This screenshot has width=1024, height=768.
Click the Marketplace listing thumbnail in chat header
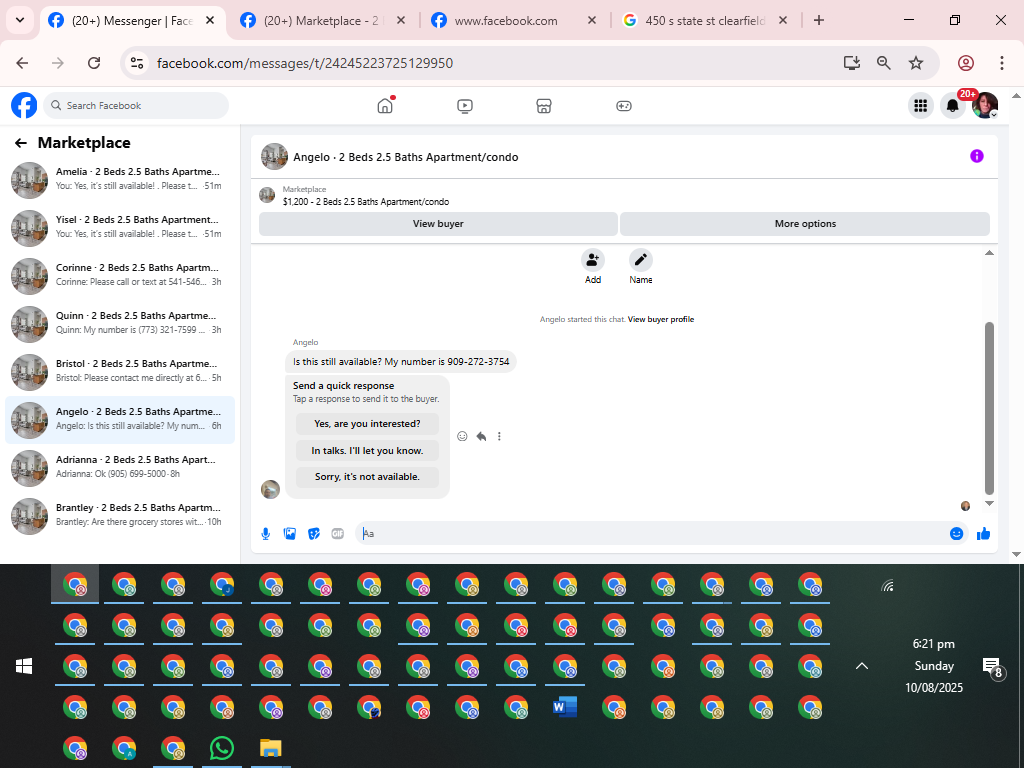click(x=267, y=195)
